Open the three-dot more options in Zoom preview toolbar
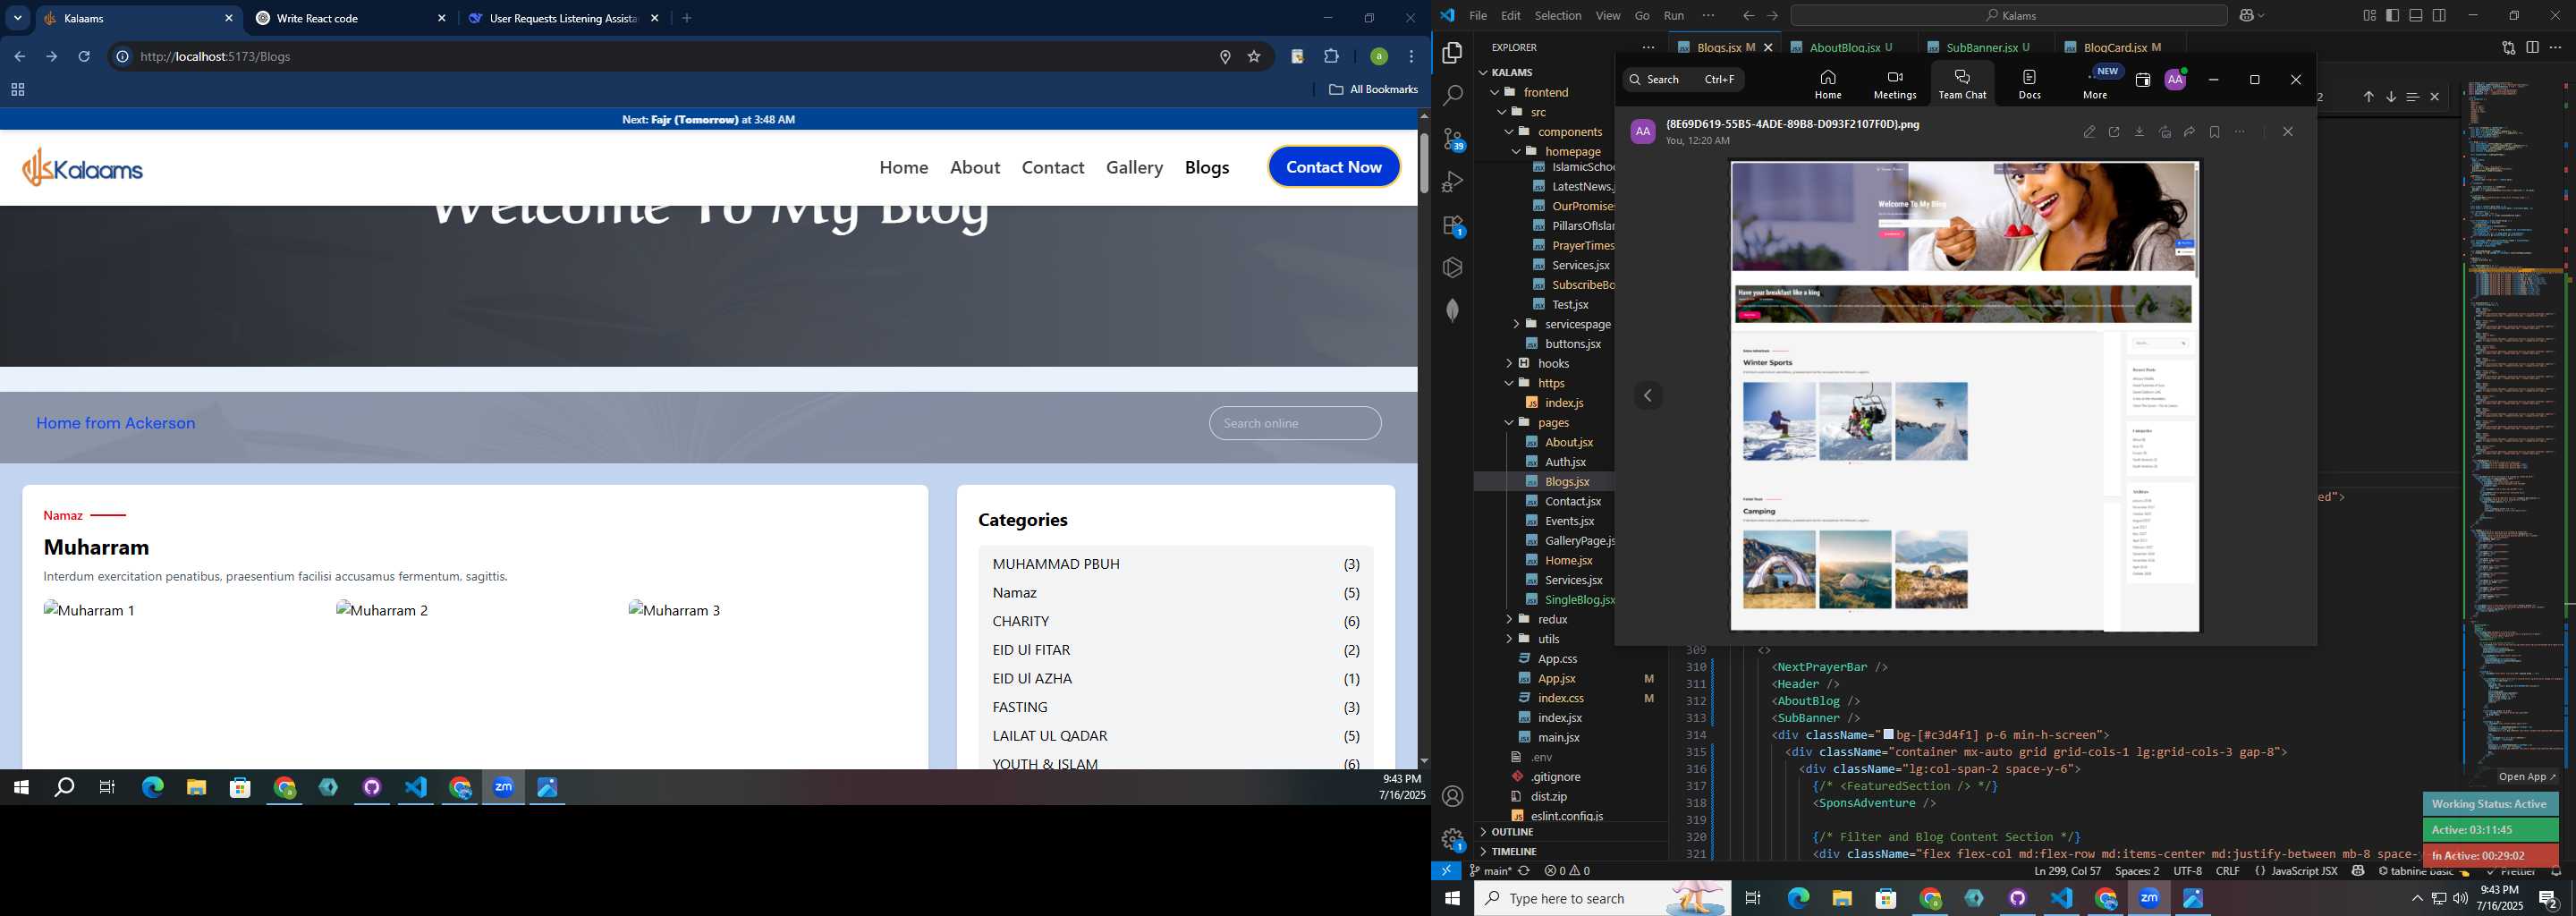The image size is (2576, 916). pos(2240,132)
